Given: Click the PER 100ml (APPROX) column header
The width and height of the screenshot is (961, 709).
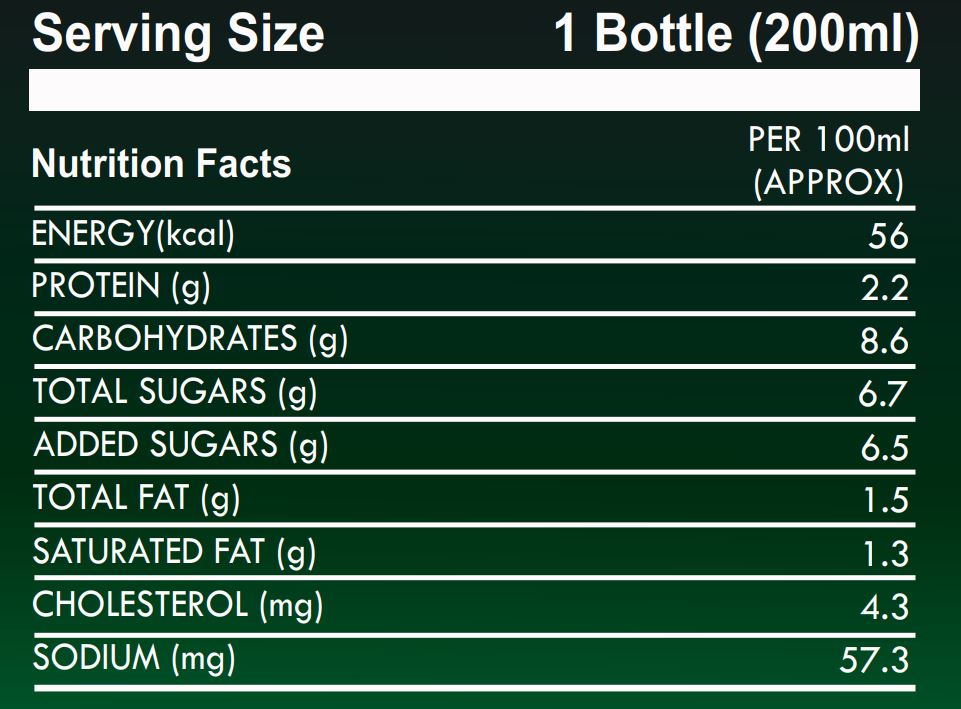Looking at the screenshot, I should [829, 161].
